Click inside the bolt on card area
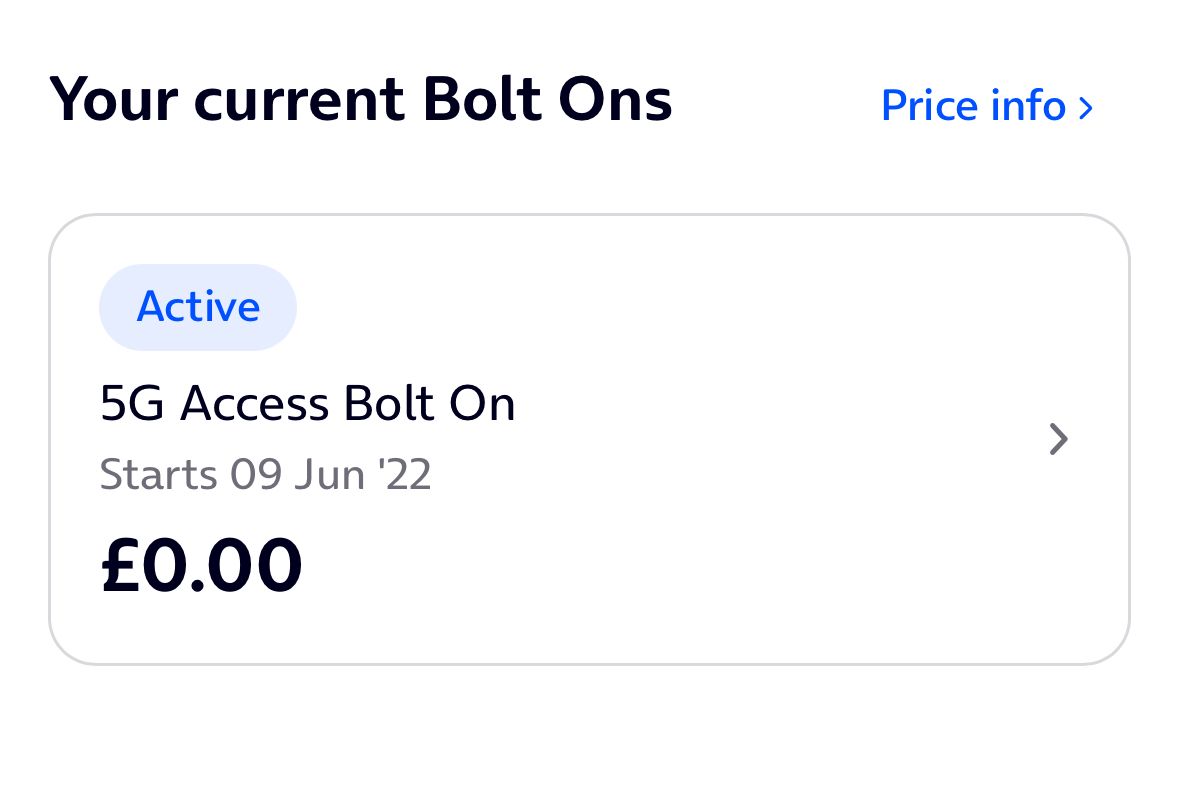The width and height of the screenshot is (1179, 801). 590,440
